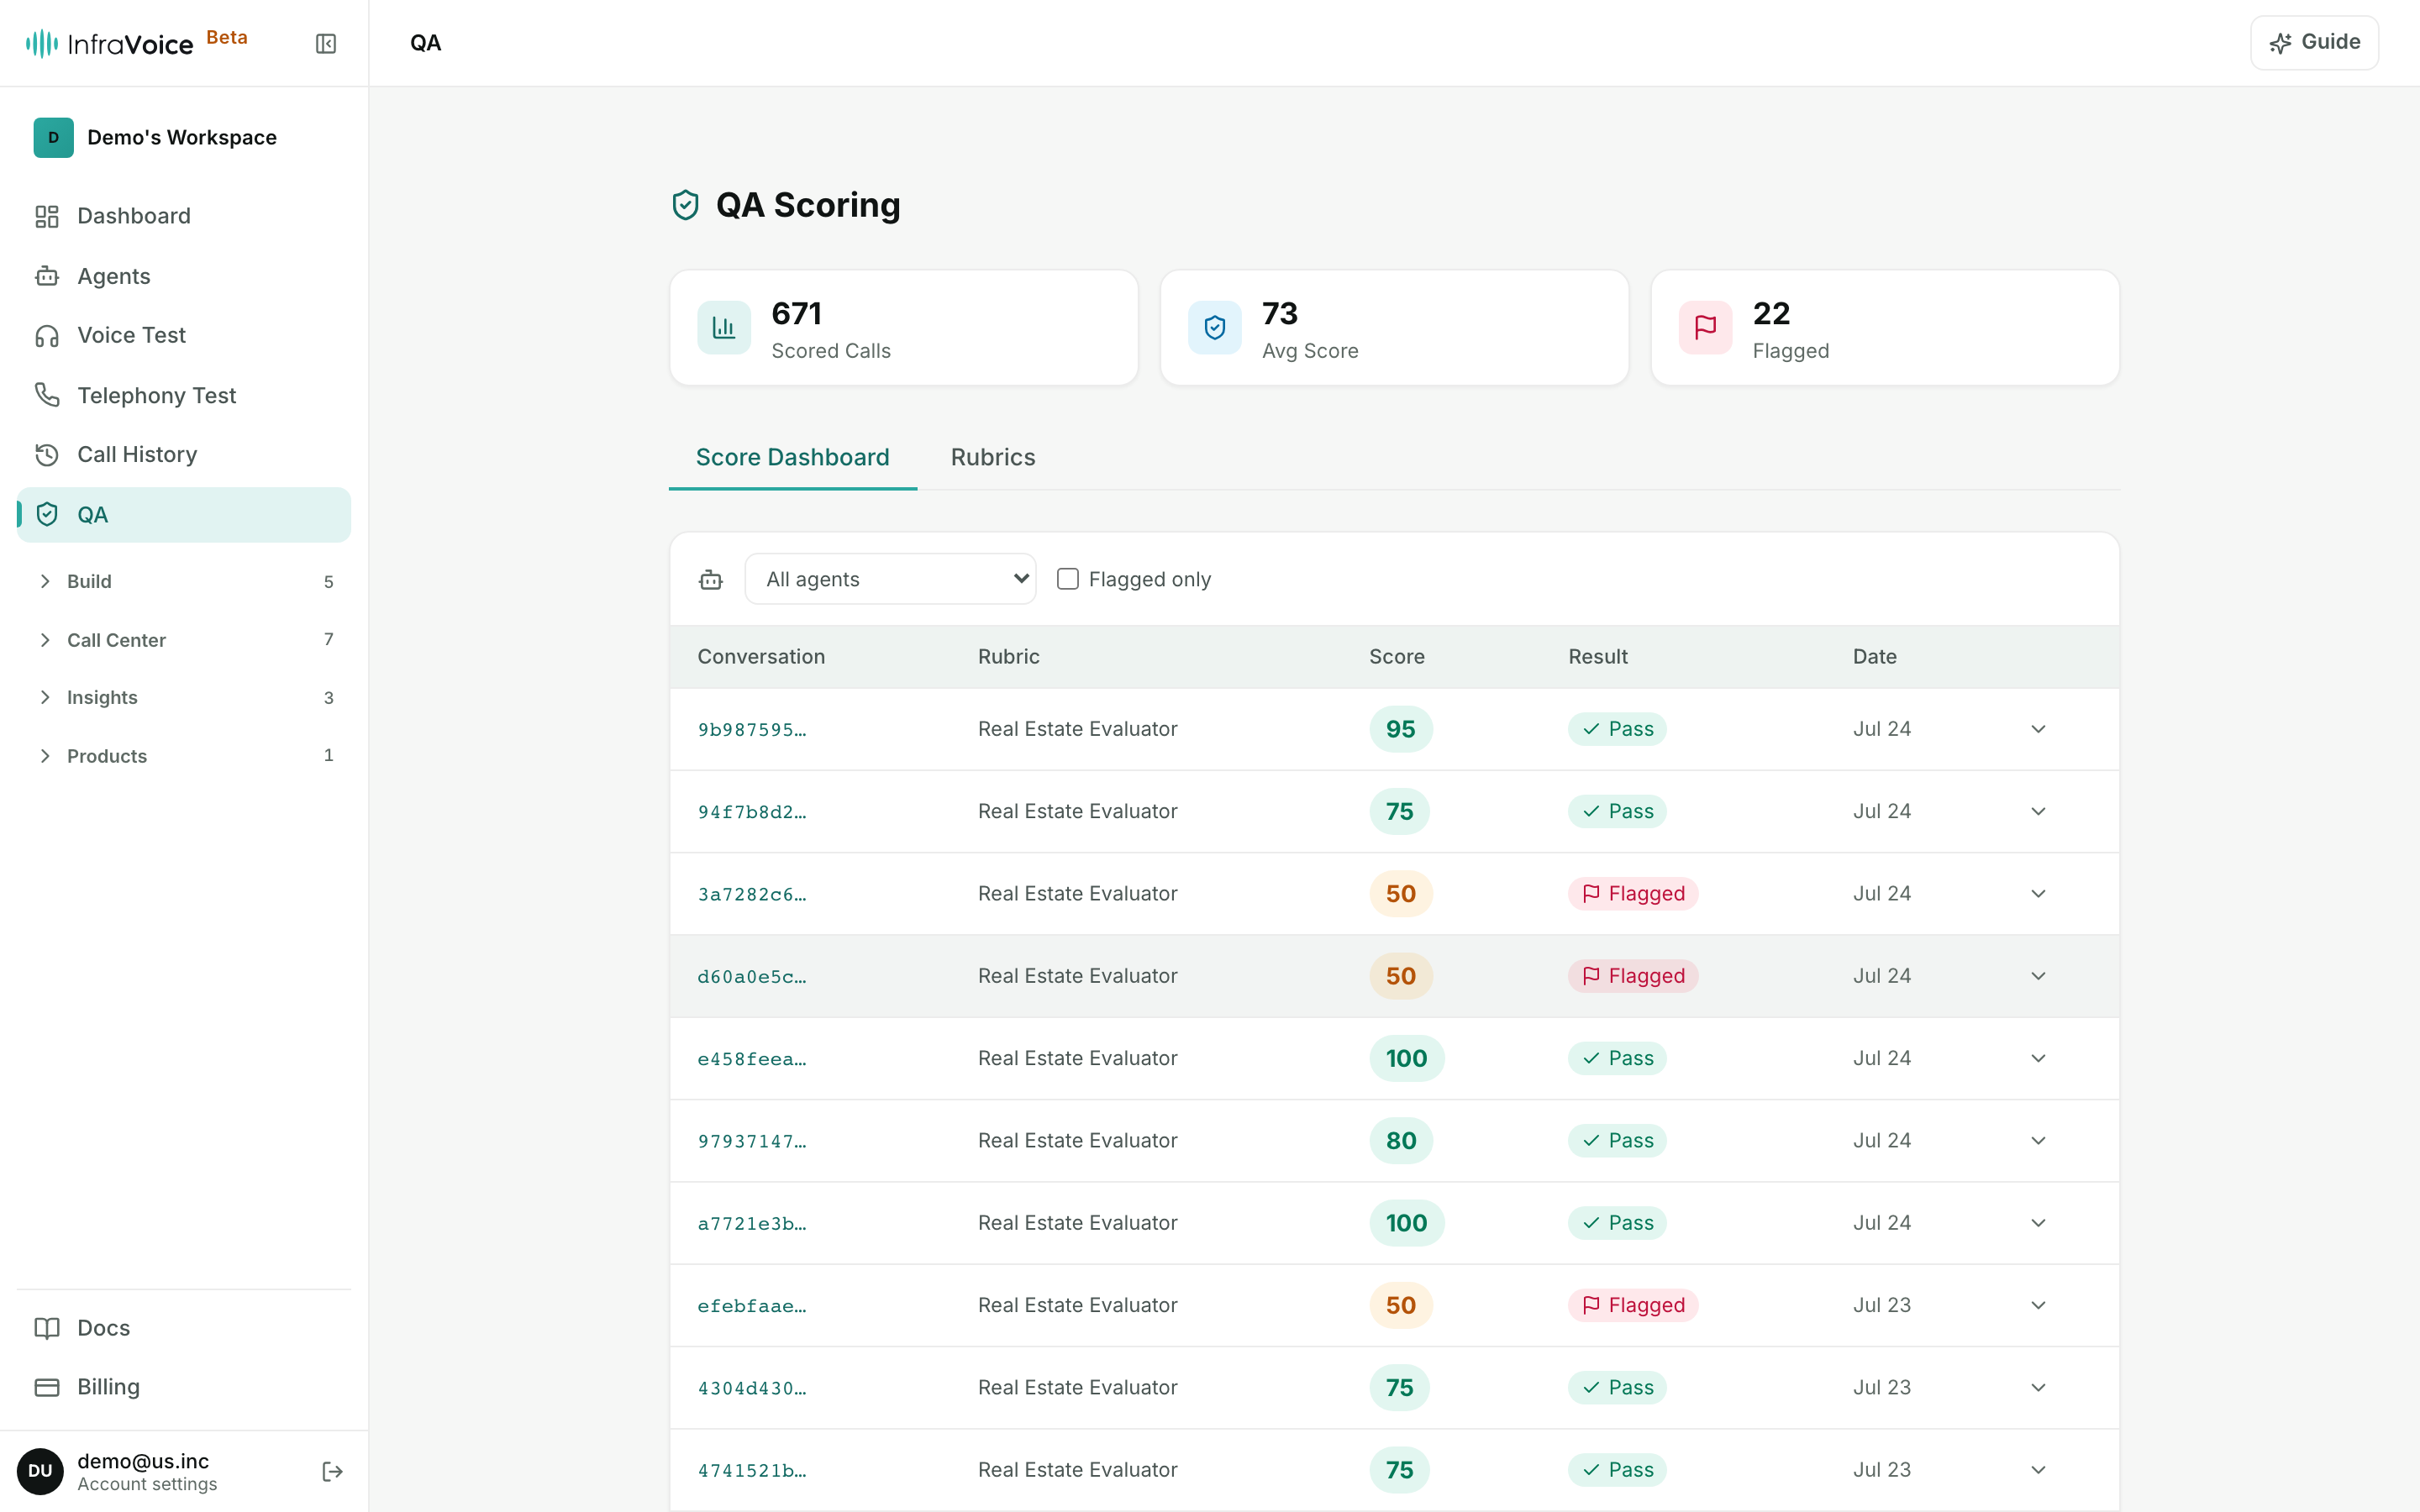Click the InfraVoice waveform logo
2420x1512 pixels.
(x=41, y=43)
